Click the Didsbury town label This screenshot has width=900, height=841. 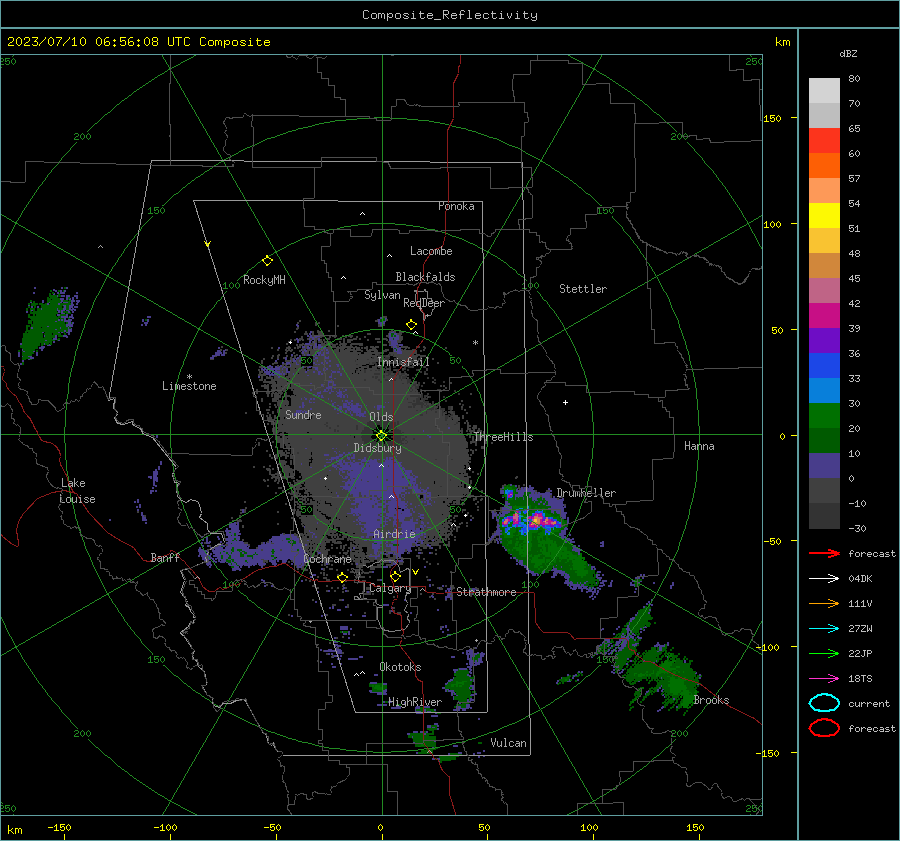(377, 448)
